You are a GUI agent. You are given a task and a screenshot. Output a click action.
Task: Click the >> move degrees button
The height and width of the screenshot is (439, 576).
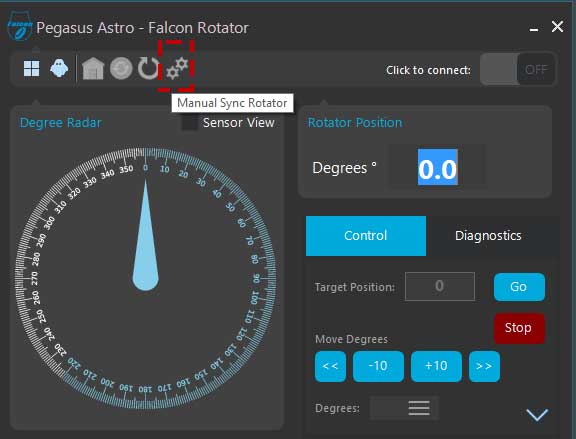pos(484,366)
